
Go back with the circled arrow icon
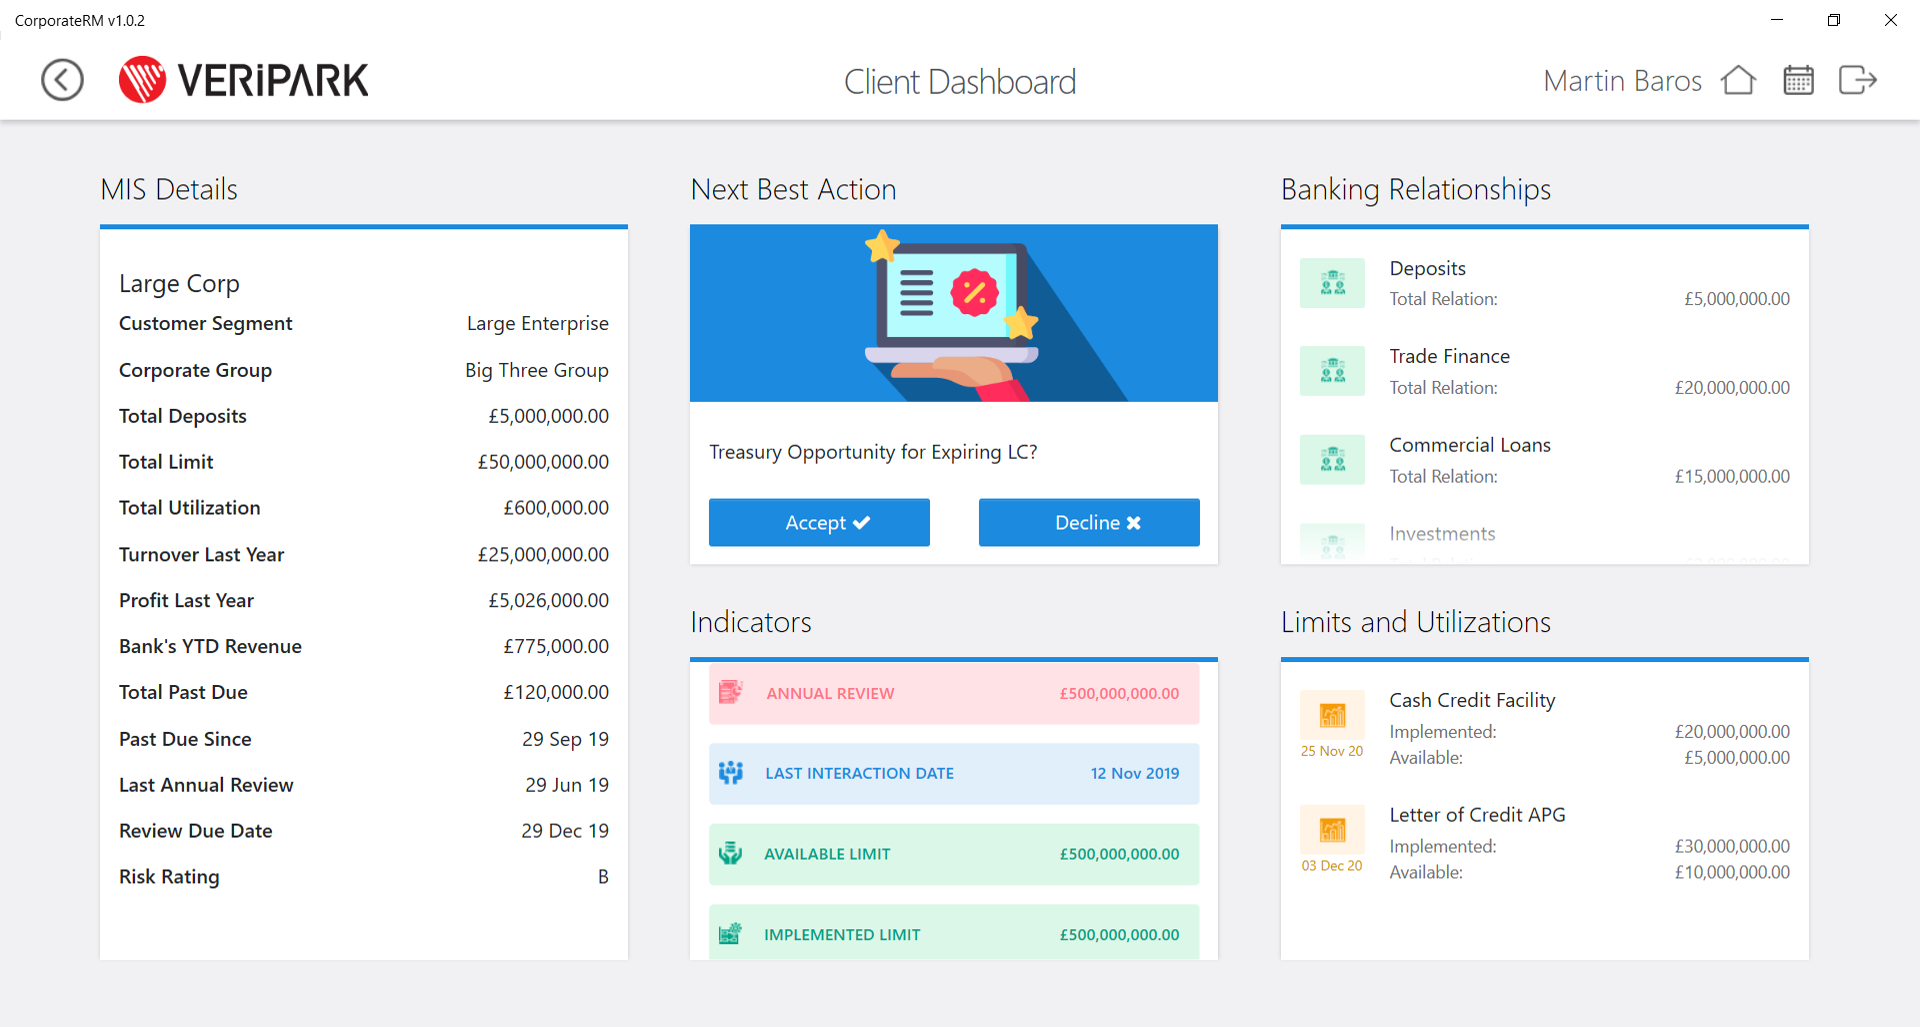pyautogui.click(x=62, y=80)
